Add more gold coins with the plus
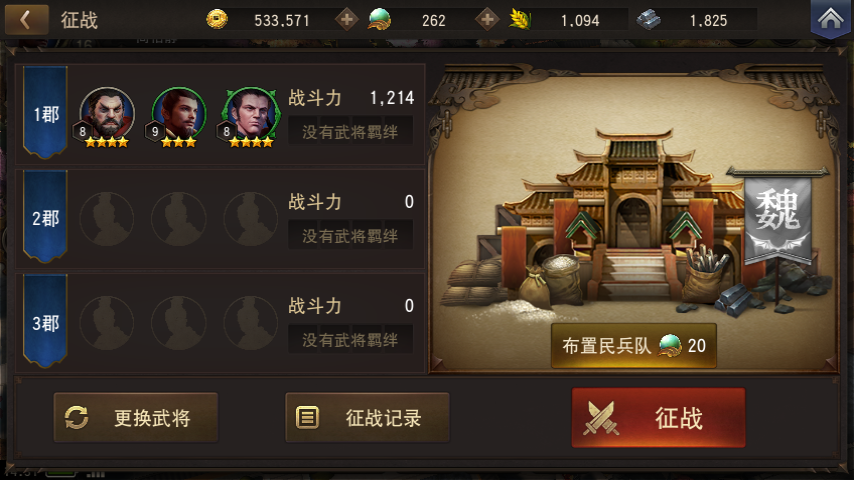The image size is (854, 480). click(346, 20)
